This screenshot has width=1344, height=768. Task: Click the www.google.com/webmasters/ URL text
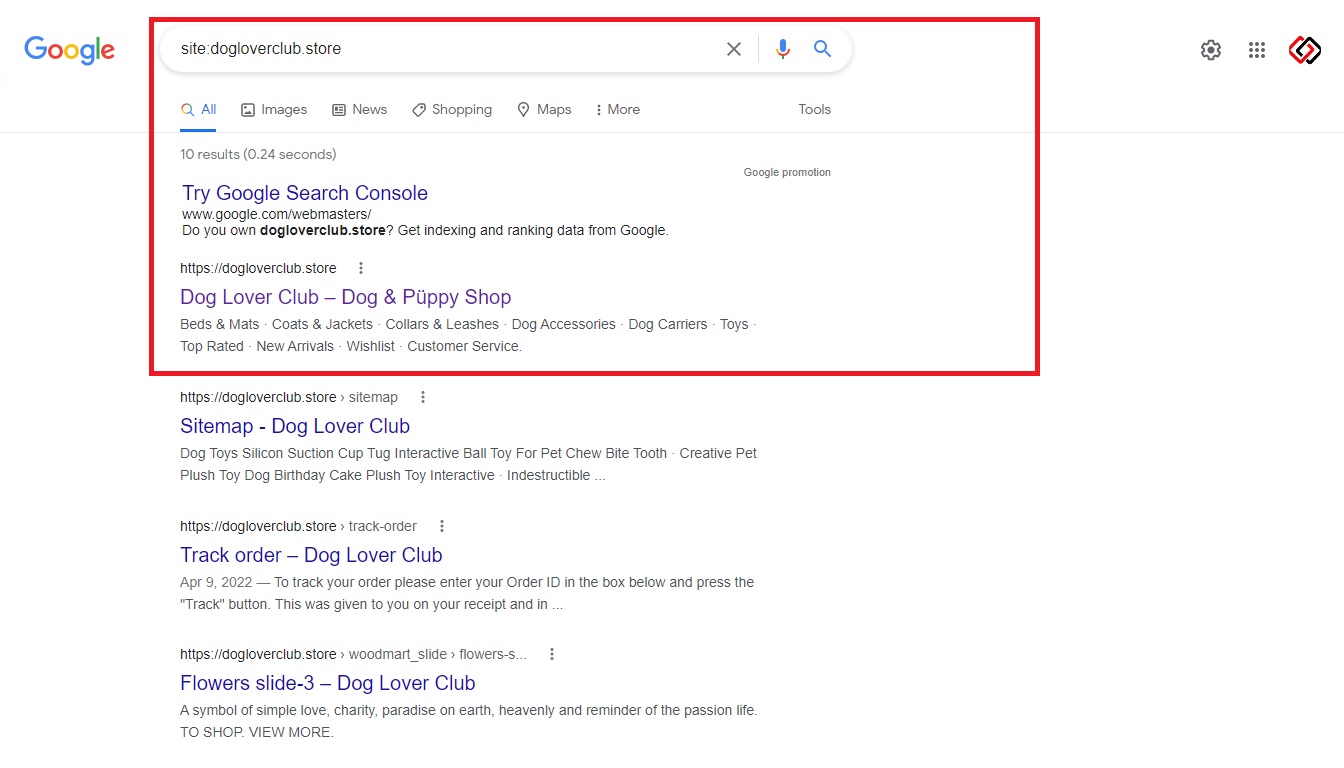[276, 214]
